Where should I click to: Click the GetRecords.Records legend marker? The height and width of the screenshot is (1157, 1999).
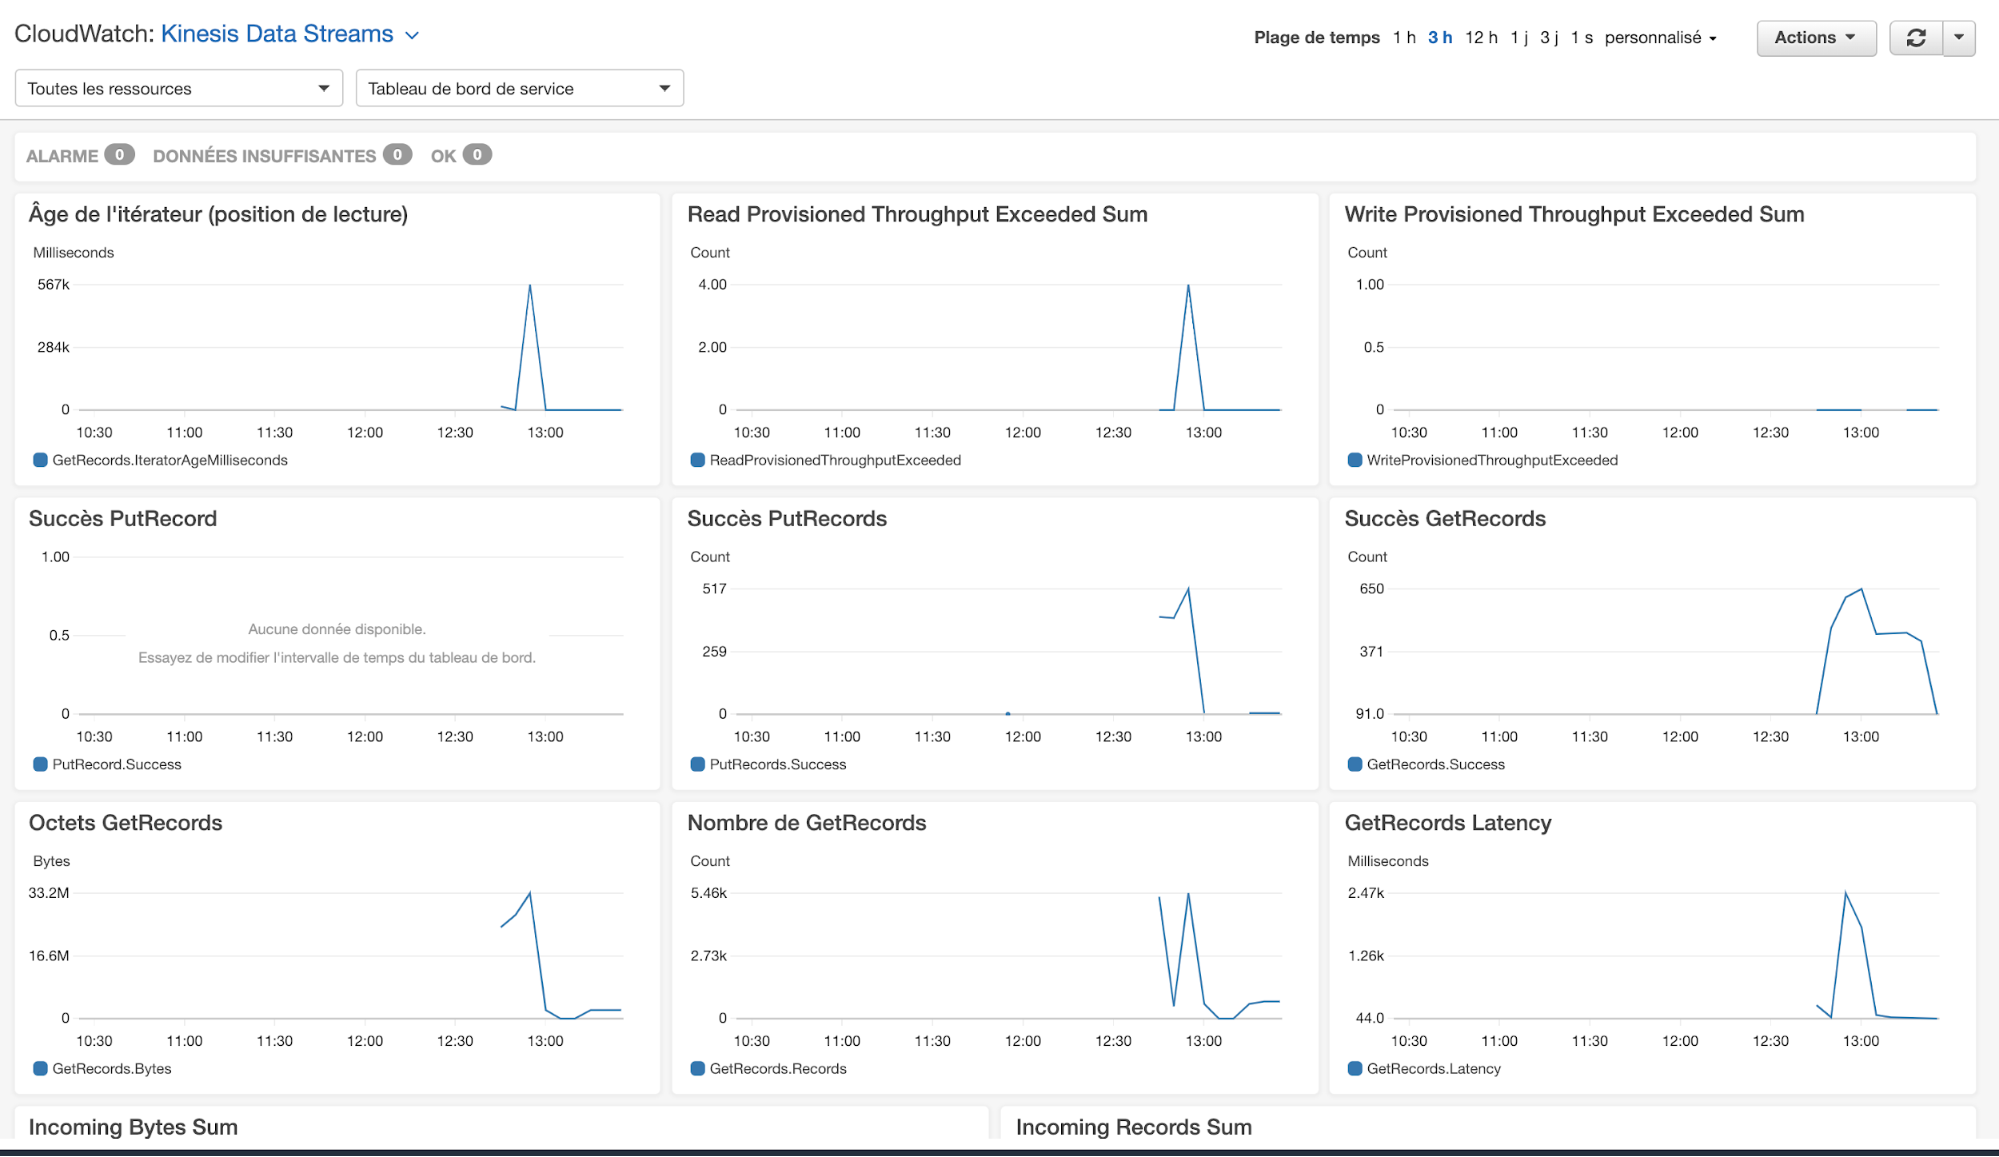coord(697,1068)
